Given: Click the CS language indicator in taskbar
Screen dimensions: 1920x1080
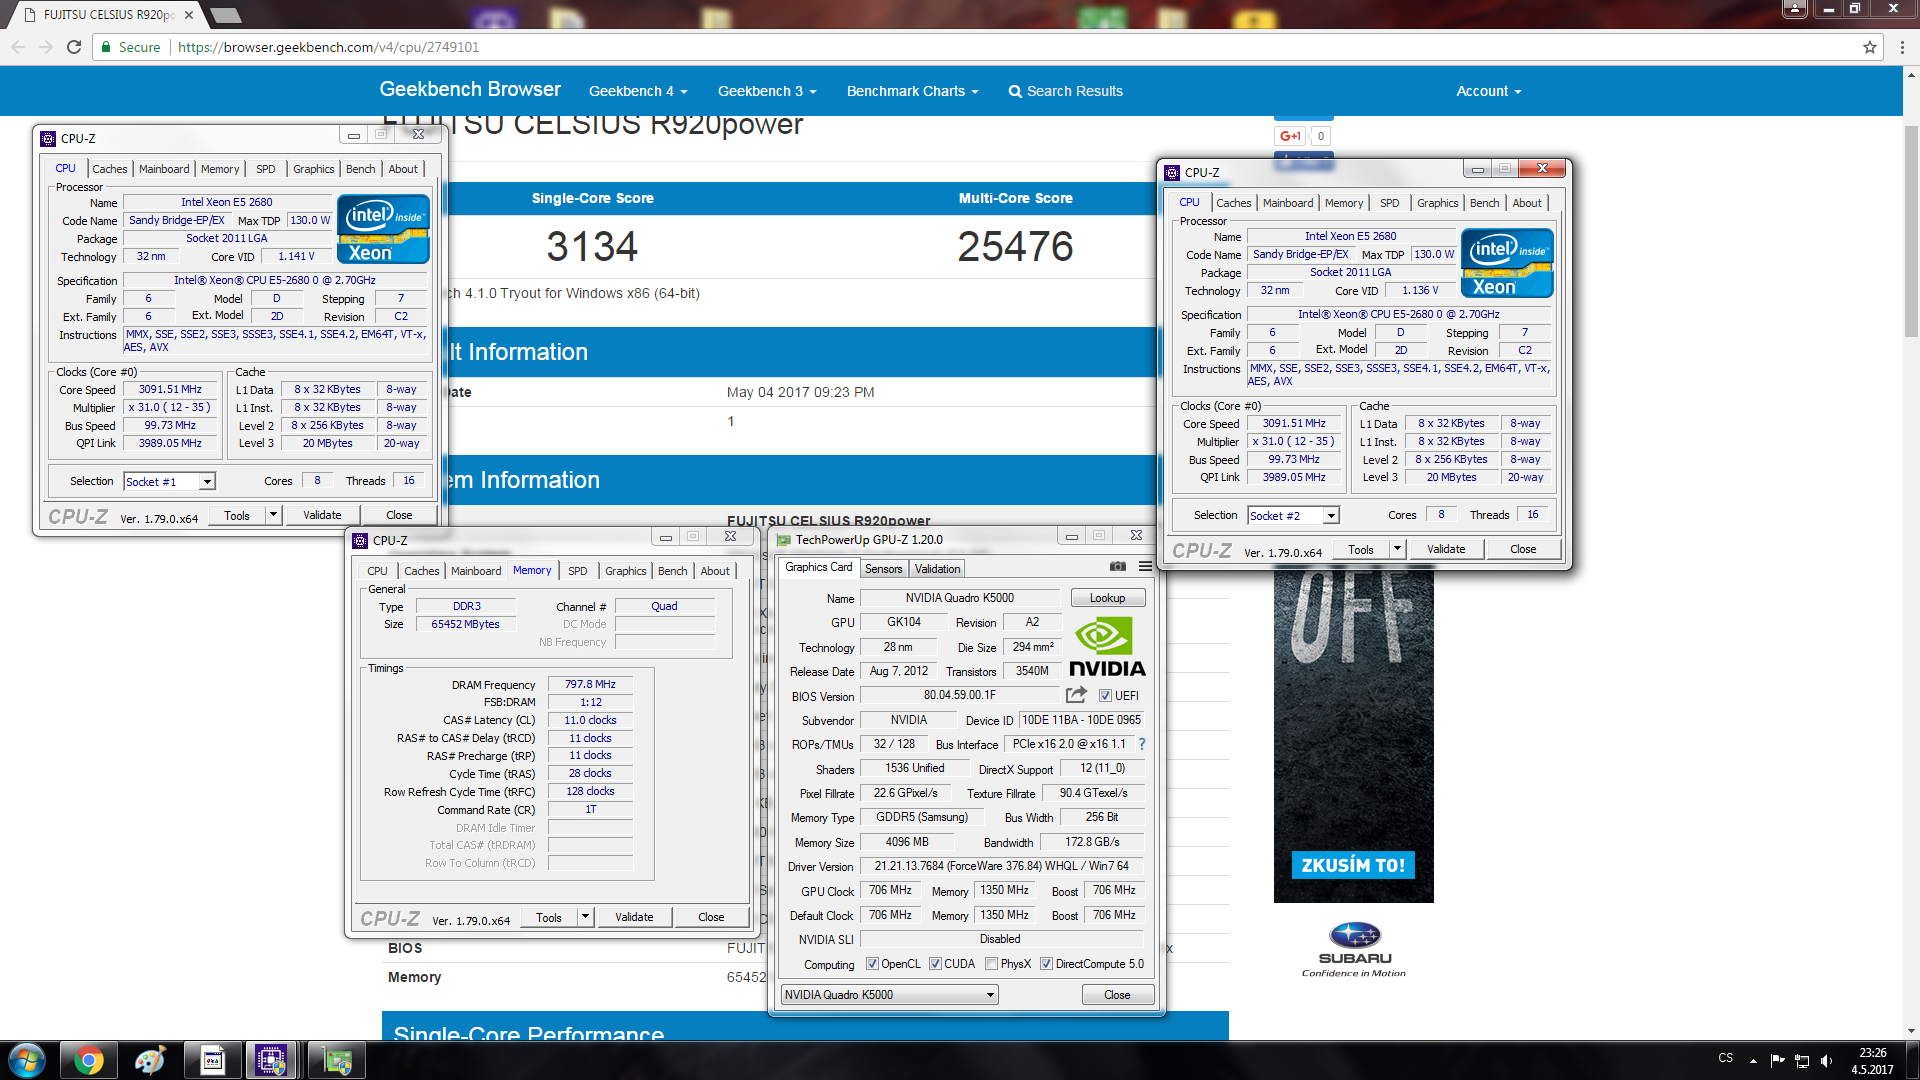Looking at the screenshot, I should click(x=1726, y=1058).
